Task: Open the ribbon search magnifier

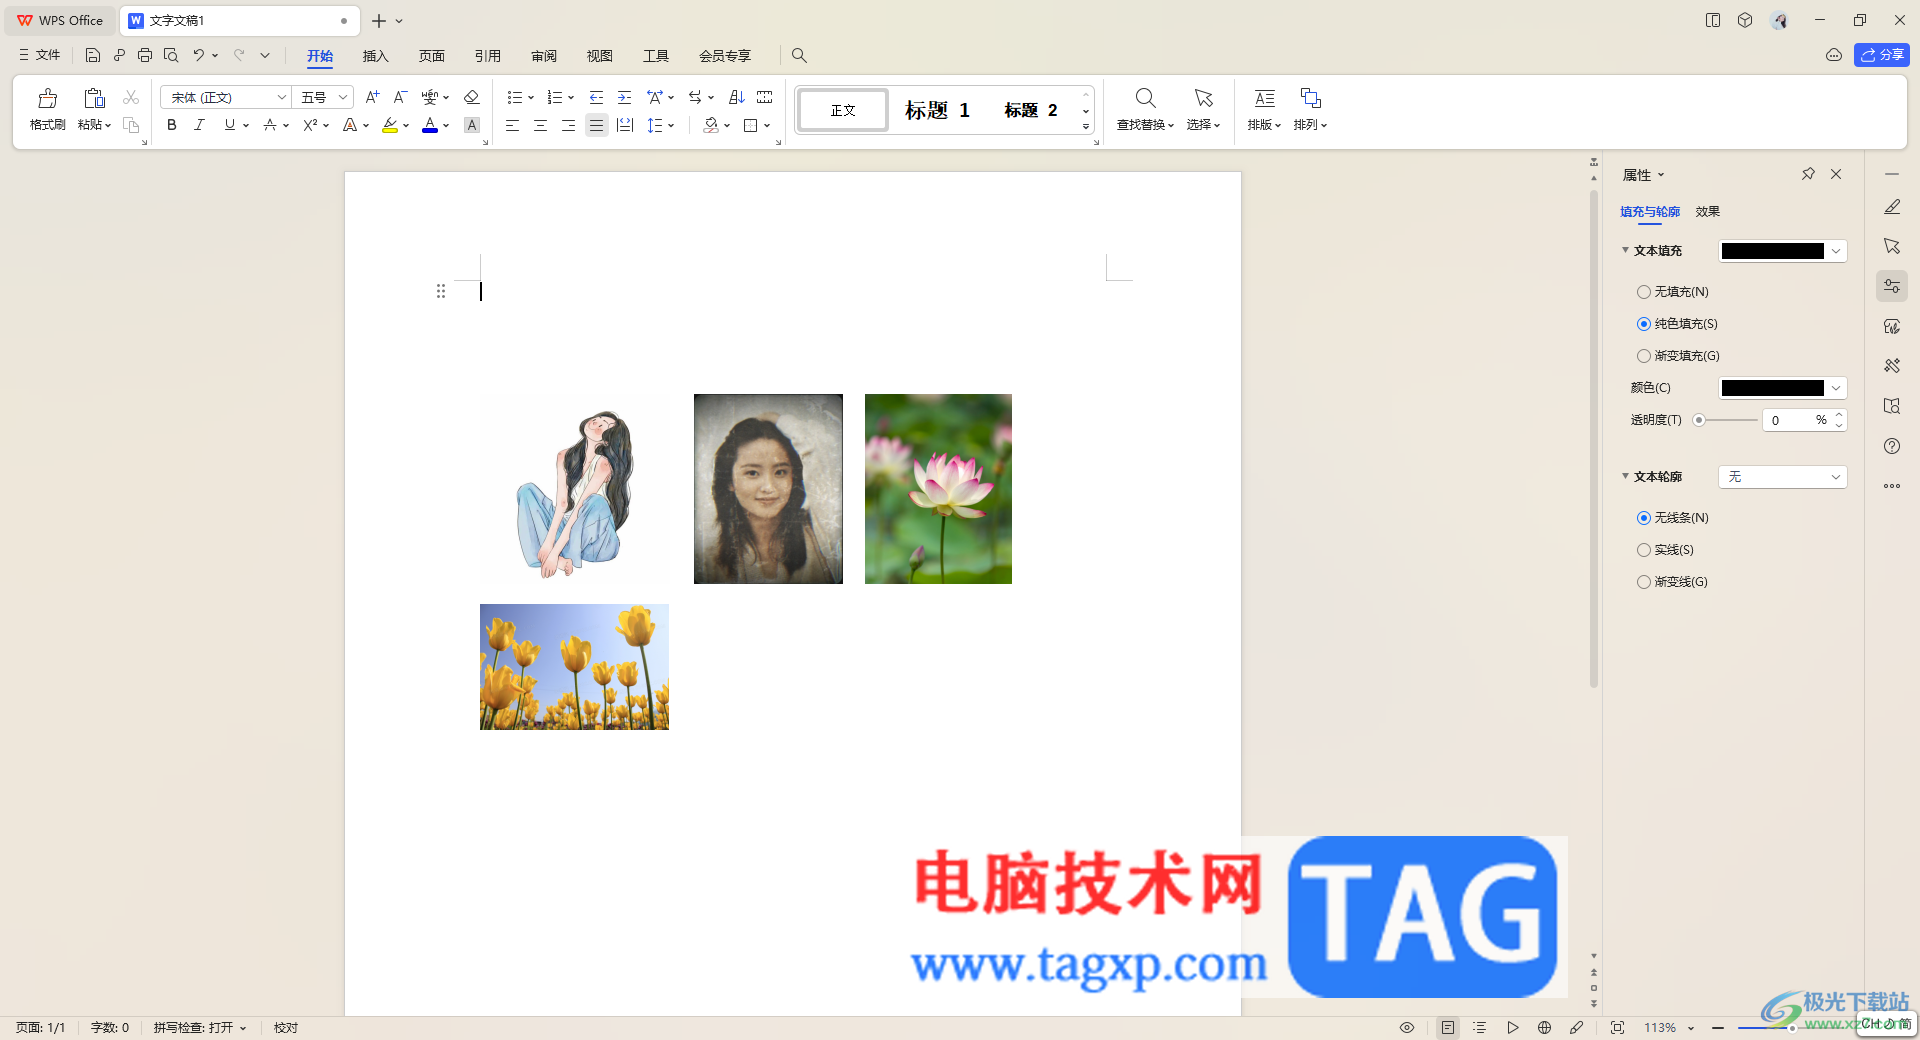Action: (799, 55)
